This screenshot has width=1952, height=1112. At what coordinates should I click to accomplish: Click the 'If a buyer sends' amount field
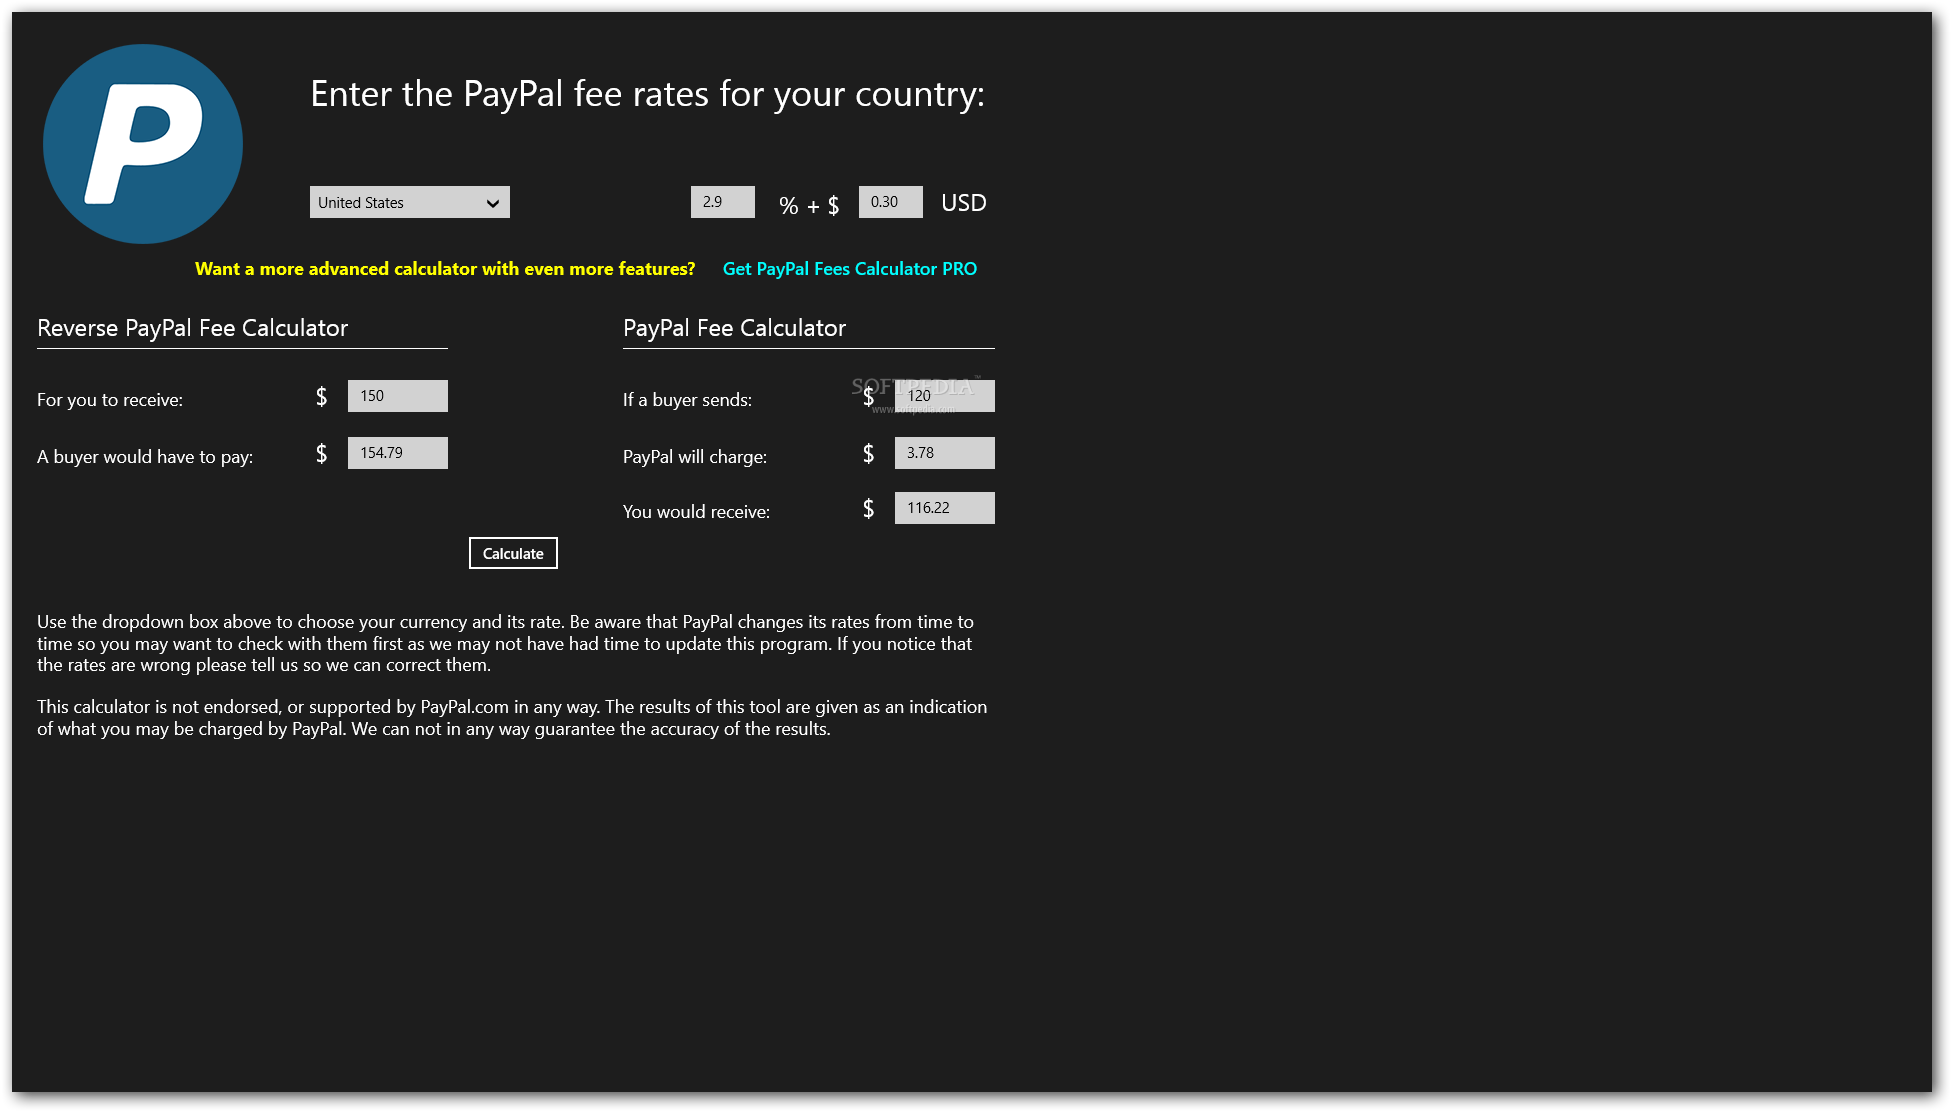945,396
